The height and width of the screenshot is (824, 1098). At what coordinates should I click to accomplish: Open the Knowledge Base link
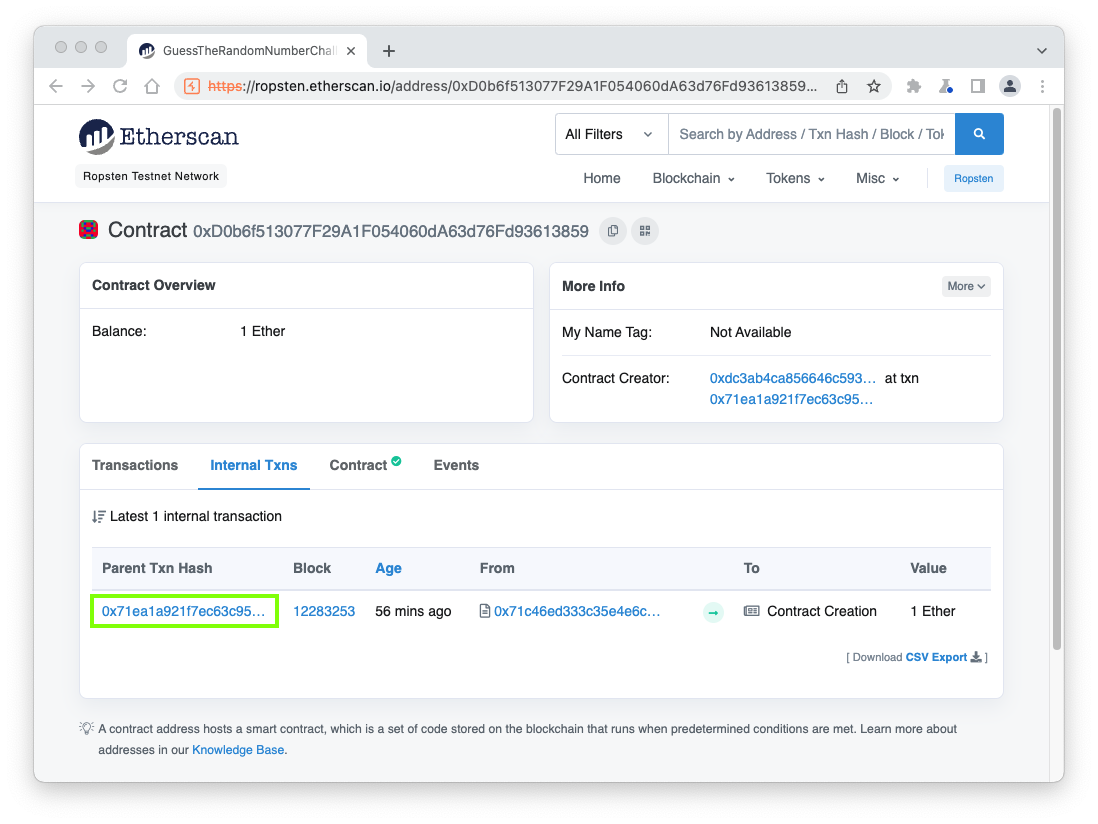tap(238, 750)
